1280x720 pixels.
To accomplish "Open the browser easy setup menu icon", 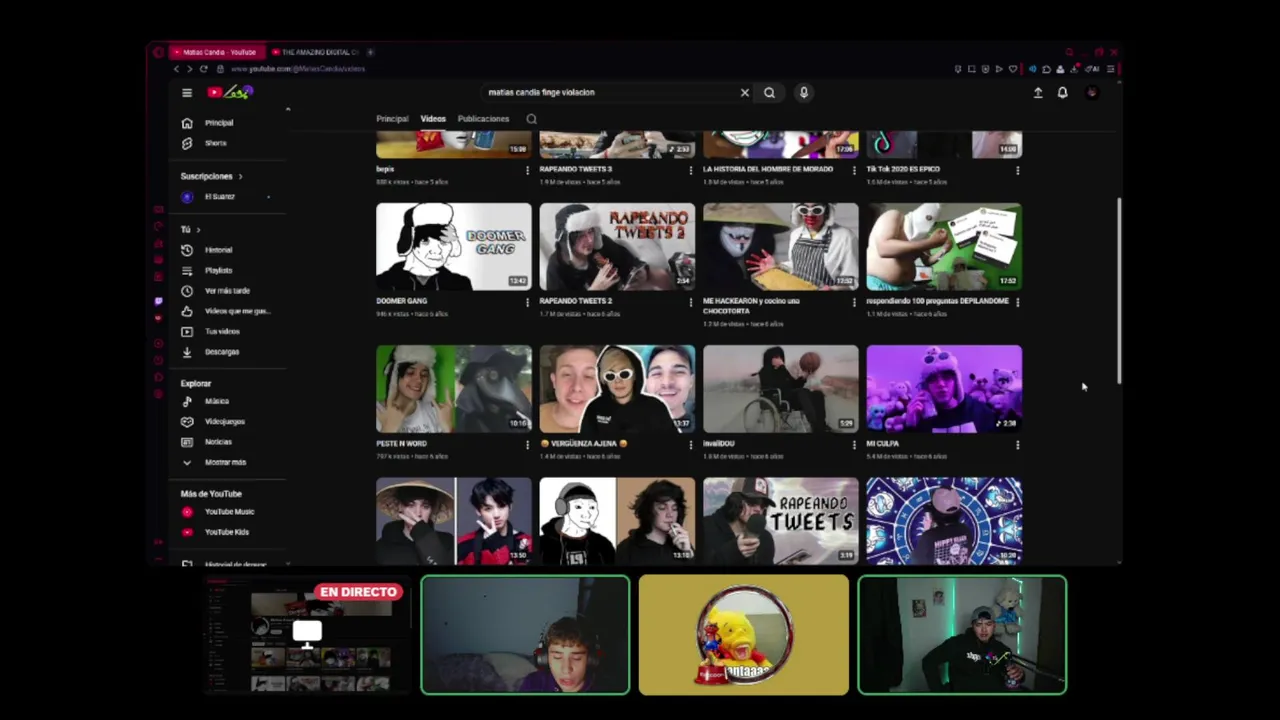I will (1111, 69).
